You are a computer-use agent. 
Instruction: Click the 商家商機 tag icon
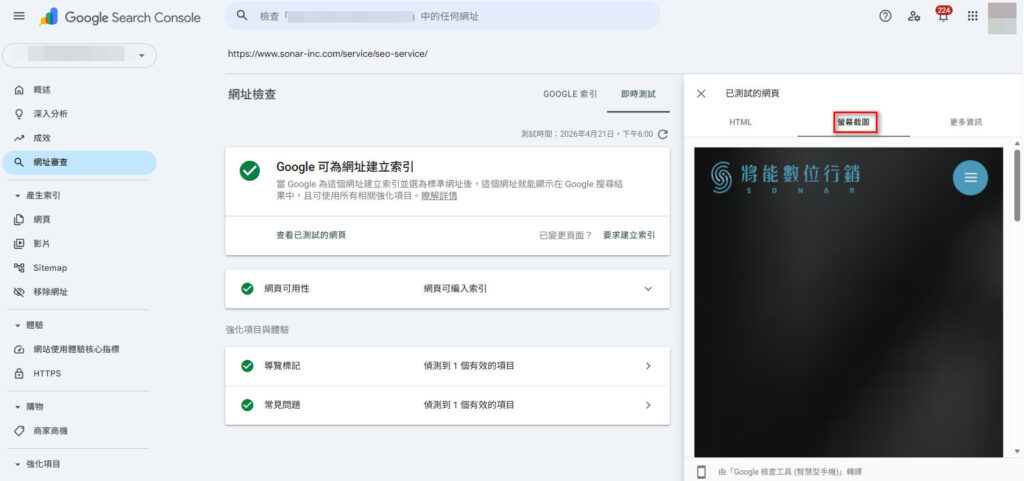(x=19, y=431)
